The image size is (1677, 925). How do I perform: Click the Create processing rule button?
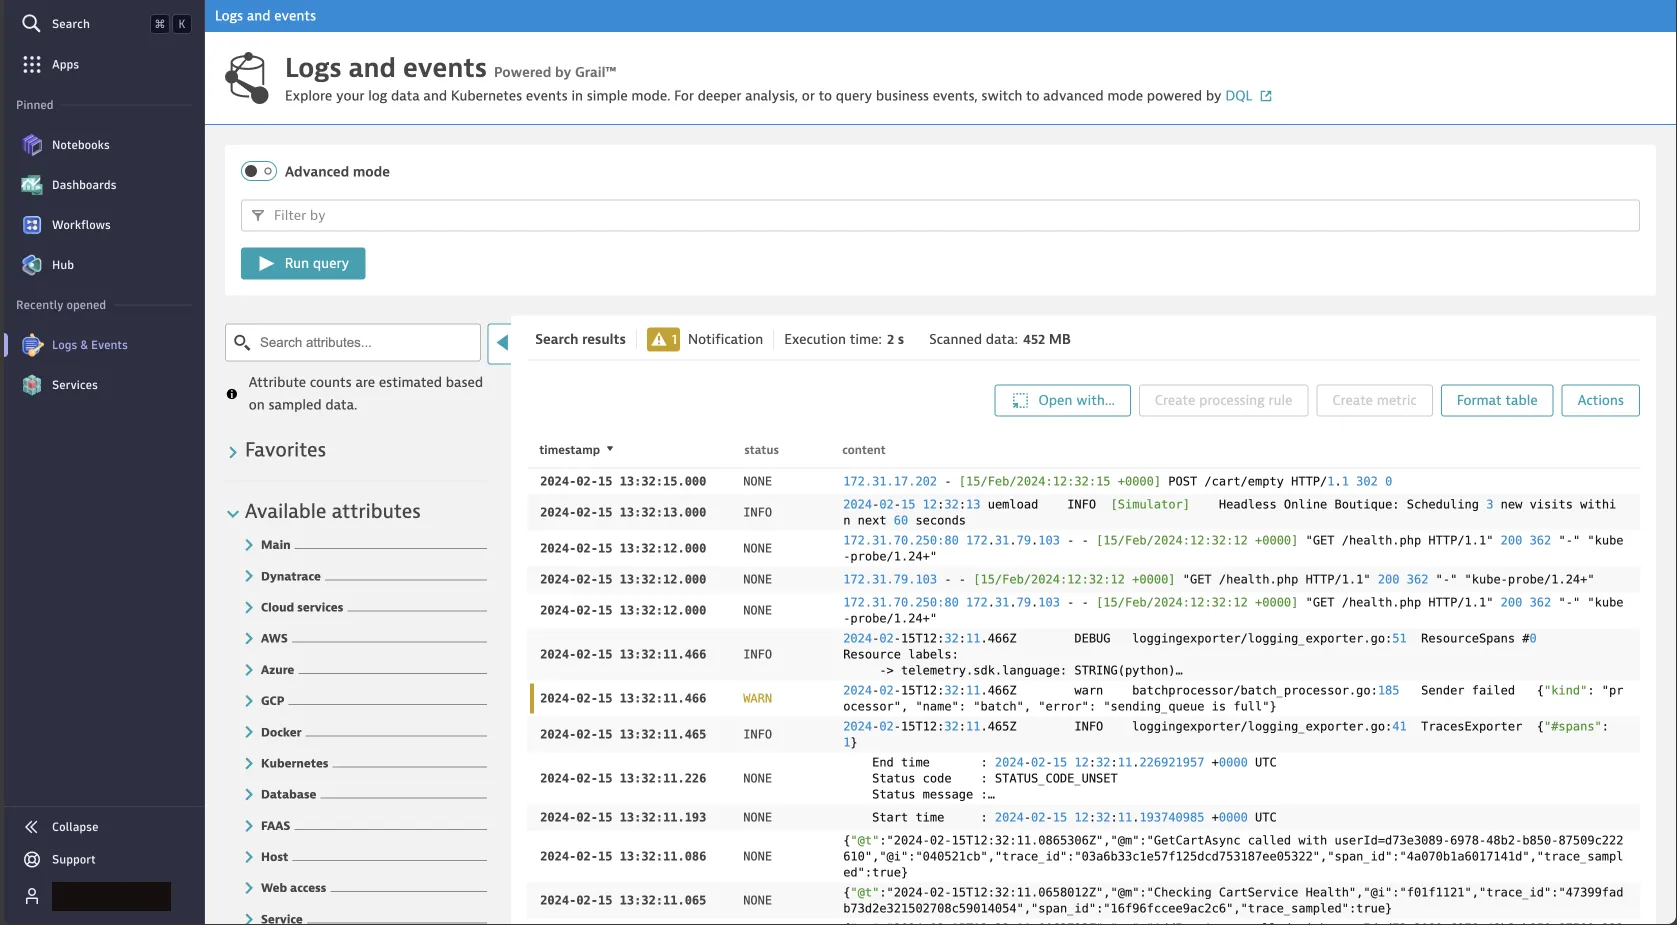click(x=1223, y=400)
